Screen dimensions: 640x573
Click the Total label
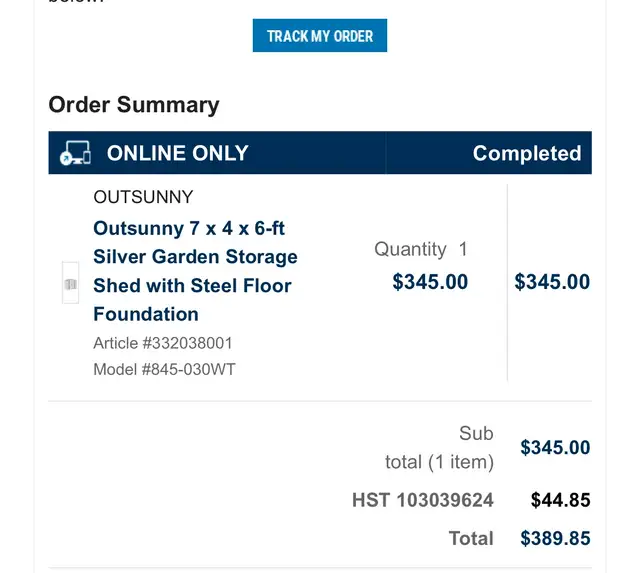click(x=471, y=538)
